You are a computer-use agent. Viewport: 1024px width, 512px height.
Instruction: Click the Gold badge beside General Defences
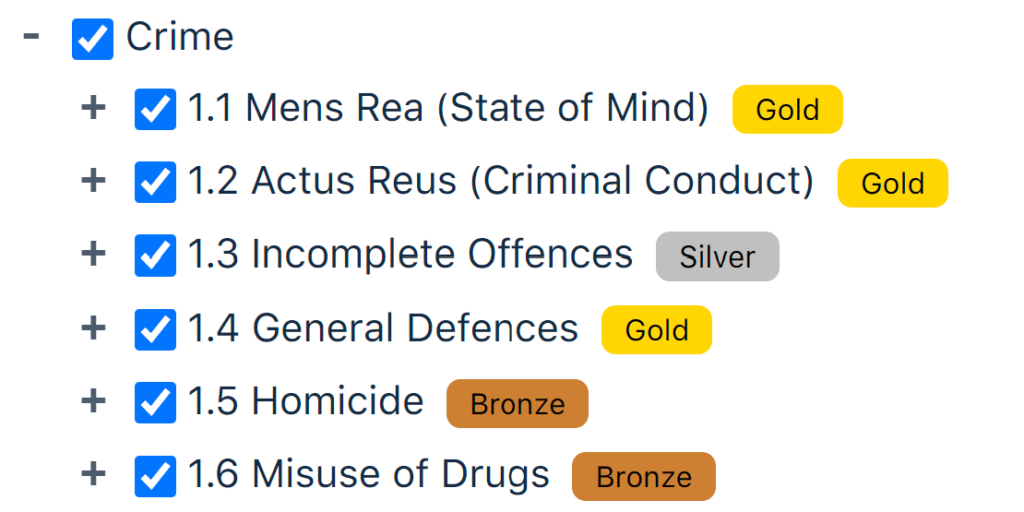656,330
